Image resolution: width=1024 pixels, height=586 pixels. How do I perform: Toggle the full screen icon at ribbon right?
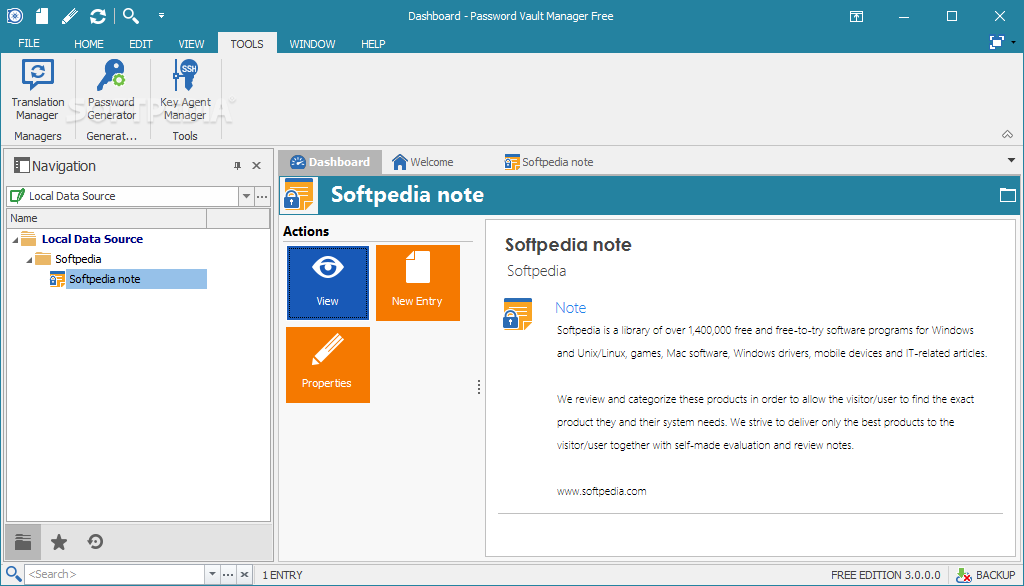click(997, 42)
